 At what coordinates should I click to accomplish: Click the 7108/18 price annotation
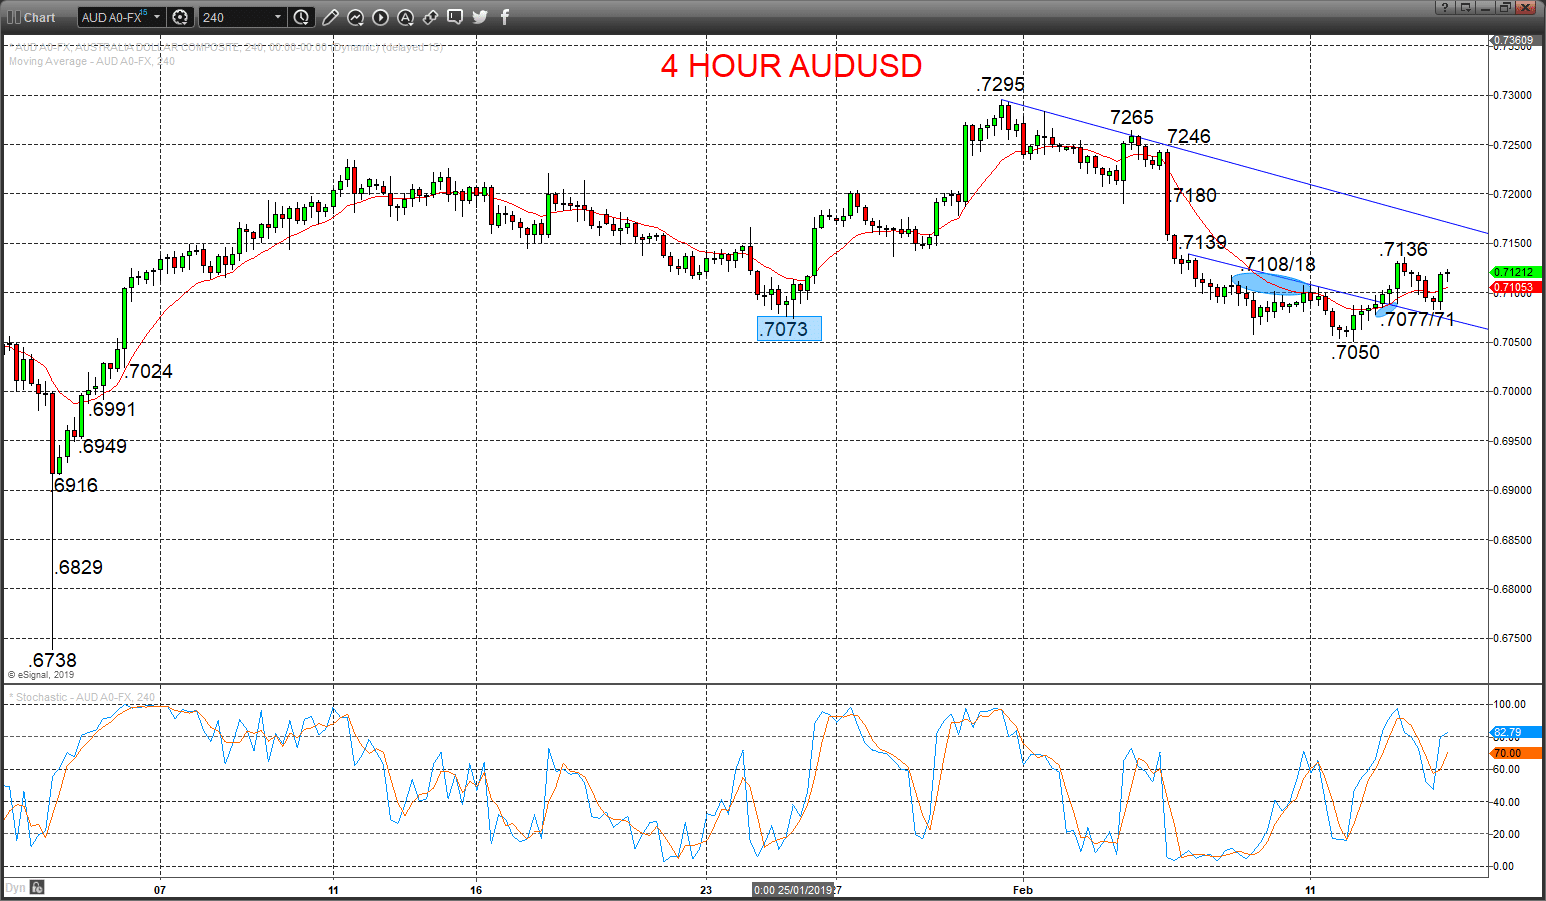(1280, 264)
